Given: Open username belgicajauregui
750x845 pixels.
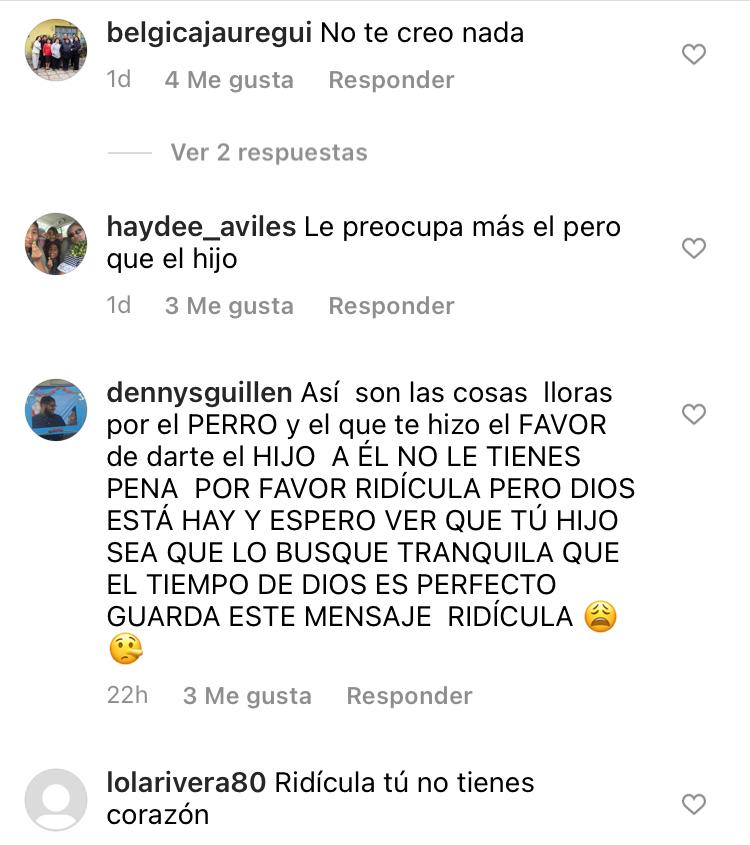Looking at the screenshot, I should point(209,33).
